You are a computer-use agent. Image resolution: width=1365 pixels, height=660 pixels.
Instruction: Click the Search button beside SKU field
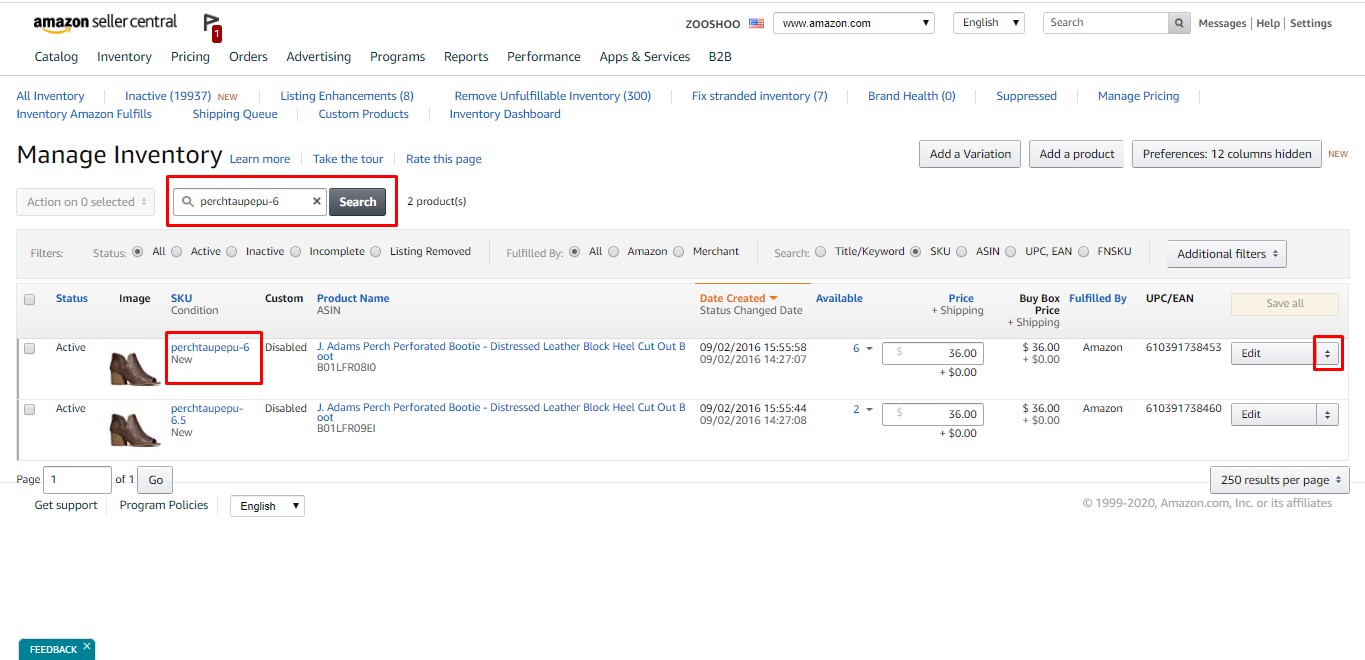(357, 202)
